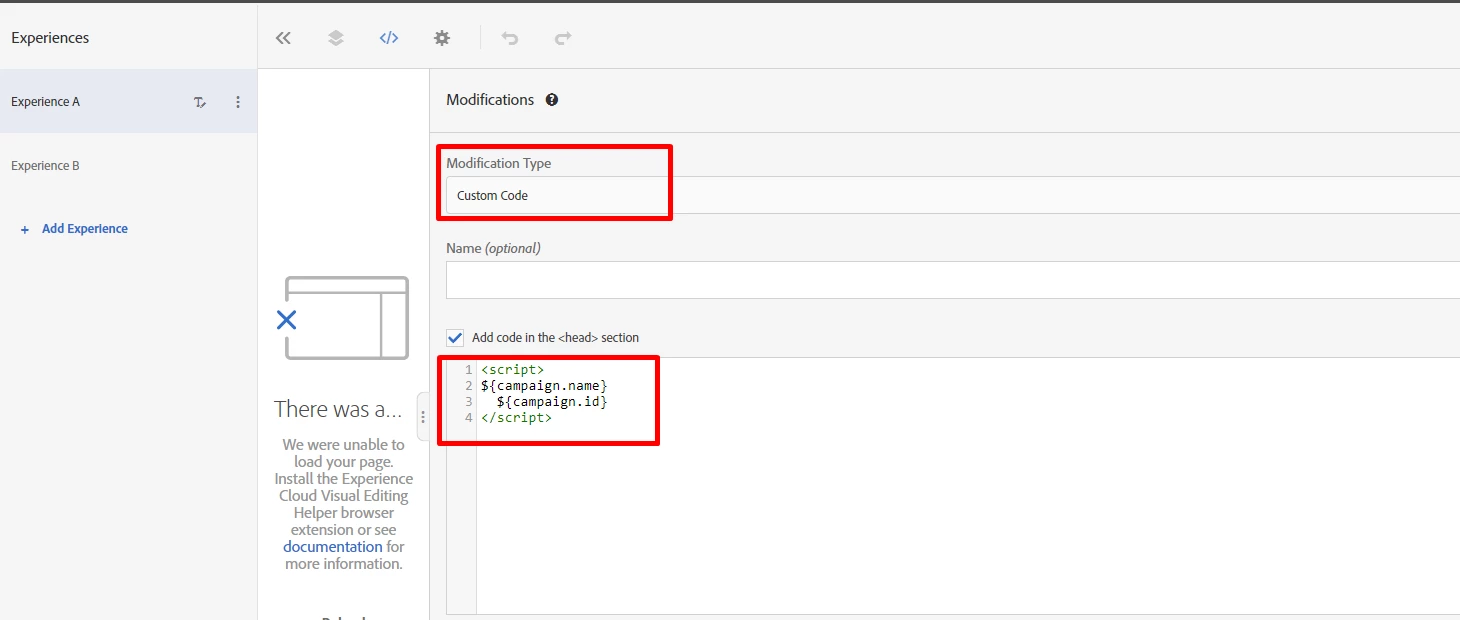Select Experience B in the list
The image size is (1460, 620).
pyautogui.click(x=128, y=166)
